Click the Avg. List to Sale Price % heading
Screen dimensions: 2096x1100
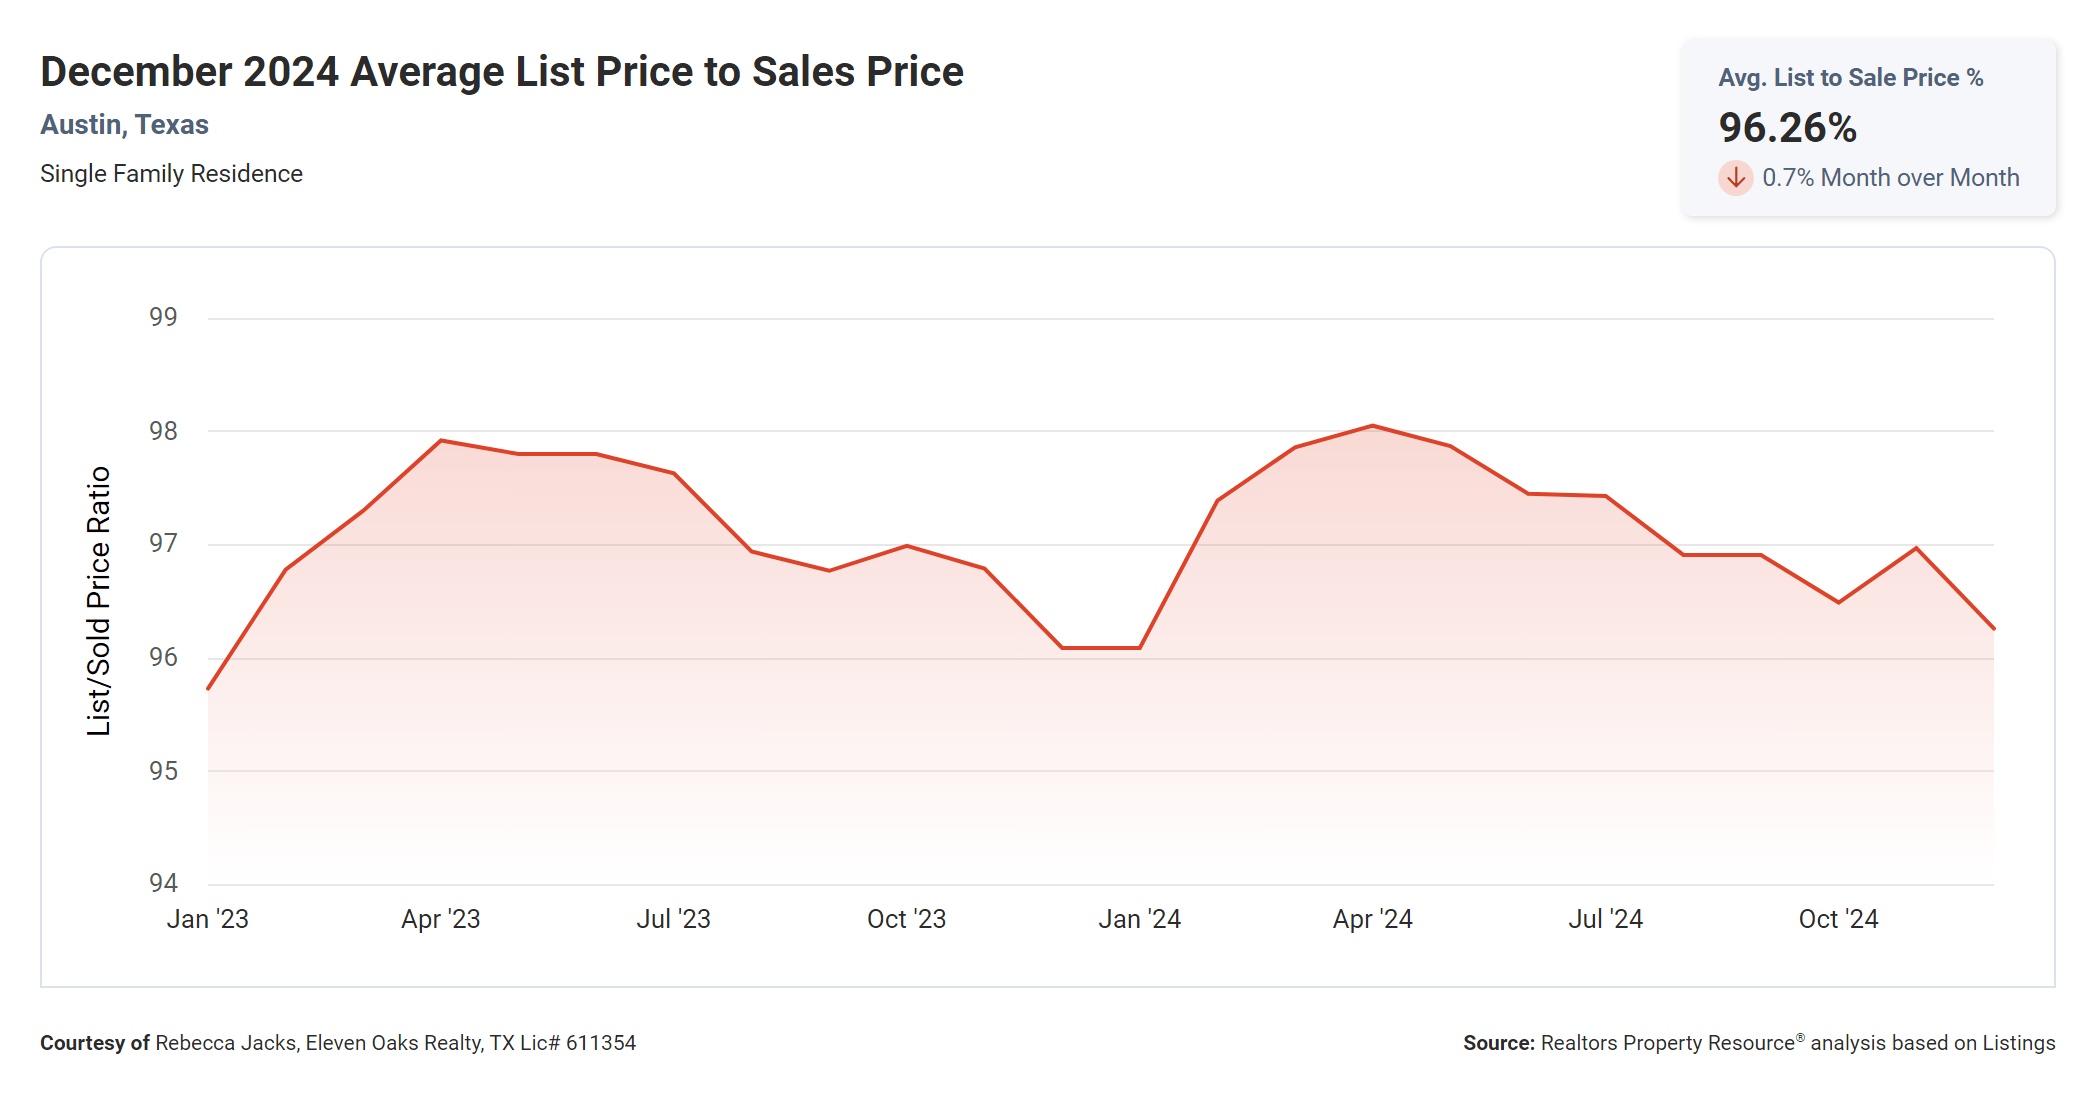[x=1850, y=78]
